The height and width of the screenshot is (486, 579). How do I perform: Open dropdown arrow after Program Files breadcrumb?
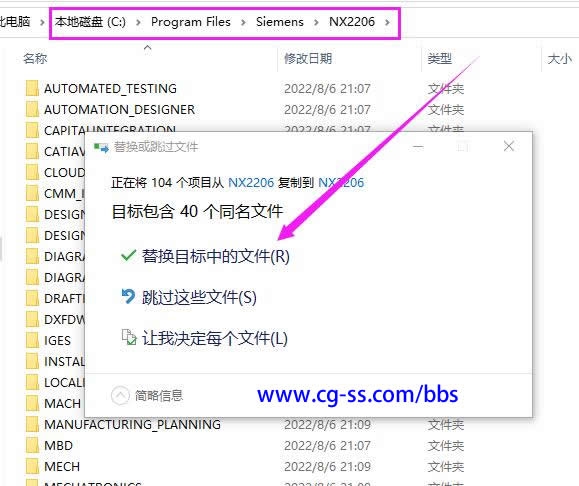click(x=243, y=22)
